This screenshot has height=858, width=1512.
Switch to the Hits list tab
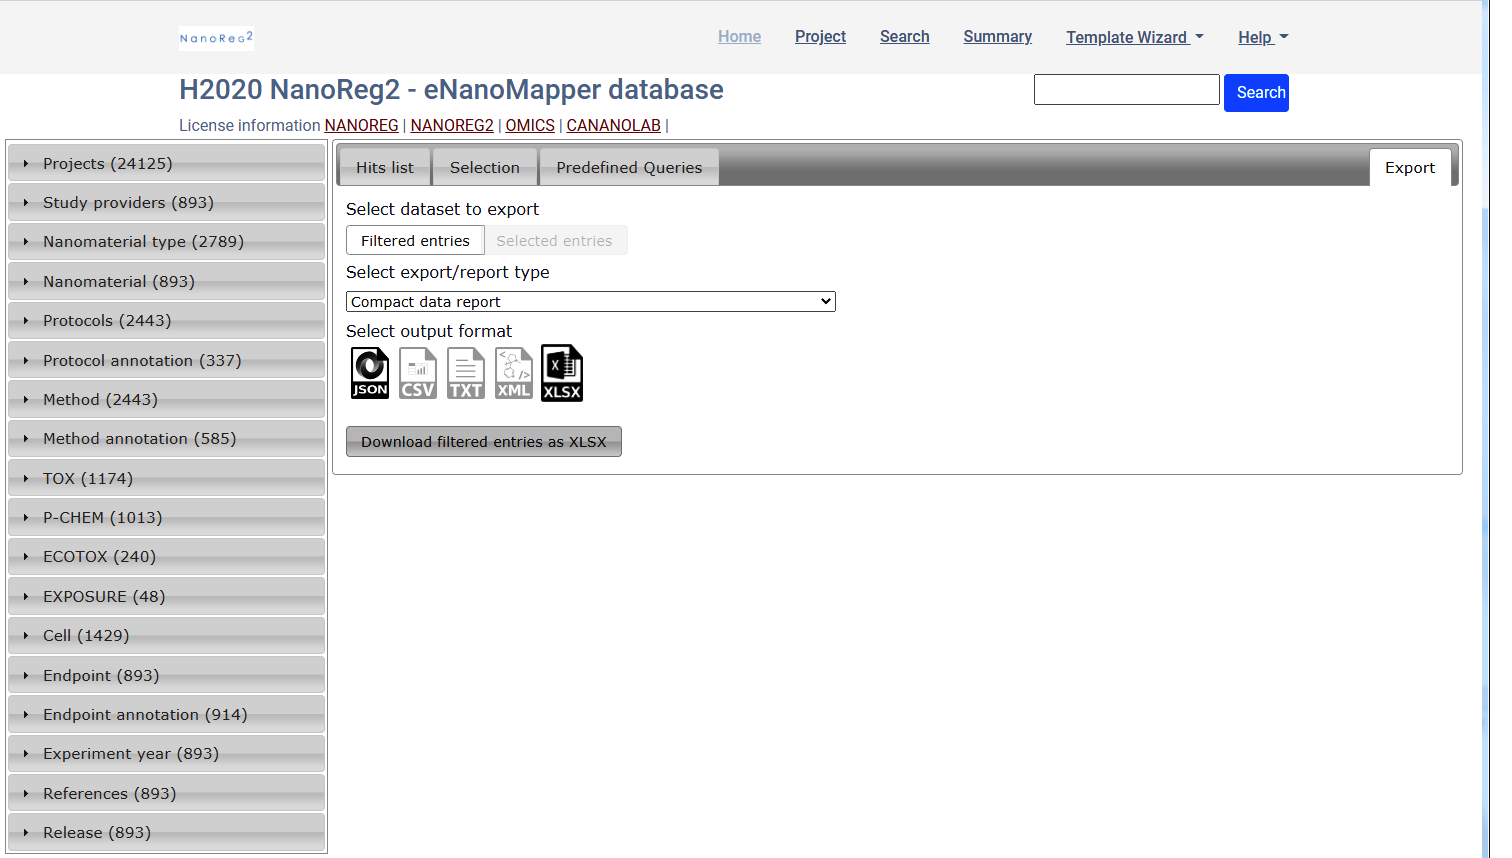(x=384, y=168)
